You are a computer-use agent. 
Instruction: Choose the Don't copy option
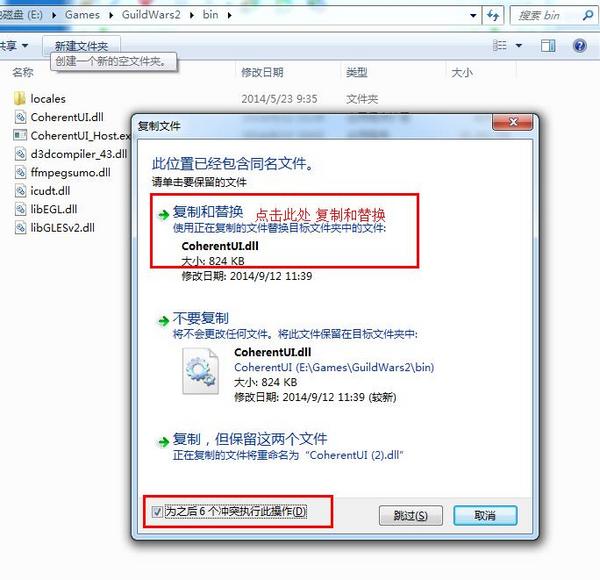pyautogui.click(x=201, y=318)
